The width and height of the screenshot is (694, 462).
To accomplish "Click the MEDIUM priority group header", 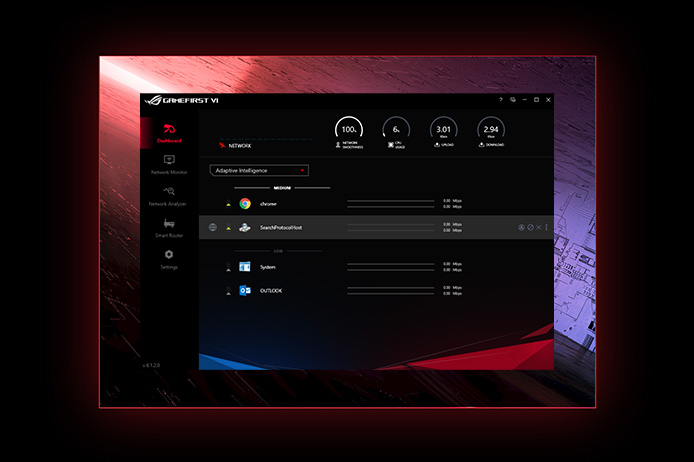I will (x=282, y=188).
